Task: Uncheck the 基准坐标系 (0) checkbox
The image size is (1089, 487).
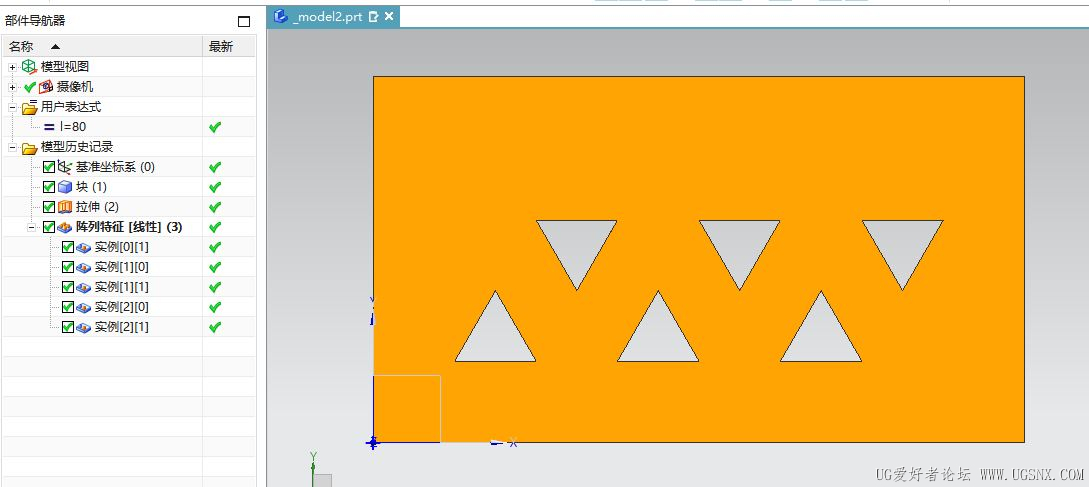Action: pyautogui.click(x=49, y=167)
